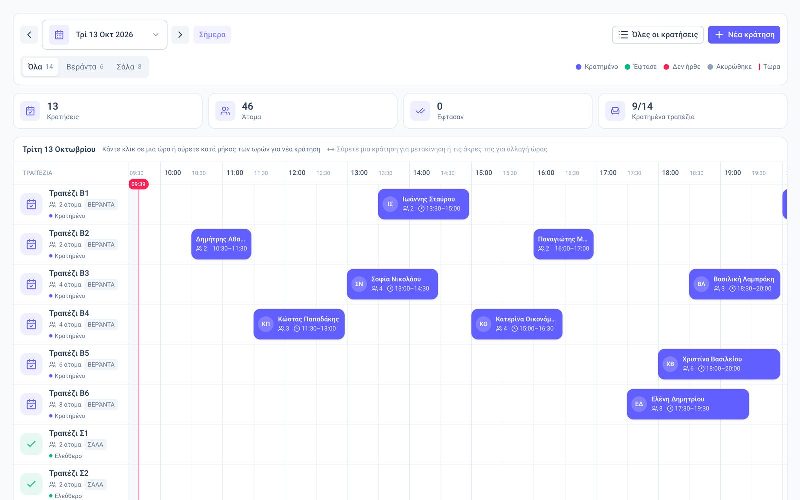Select the Όλα 14 tab
This screenshot has height=500, width=800.
(x=40, y=67)
